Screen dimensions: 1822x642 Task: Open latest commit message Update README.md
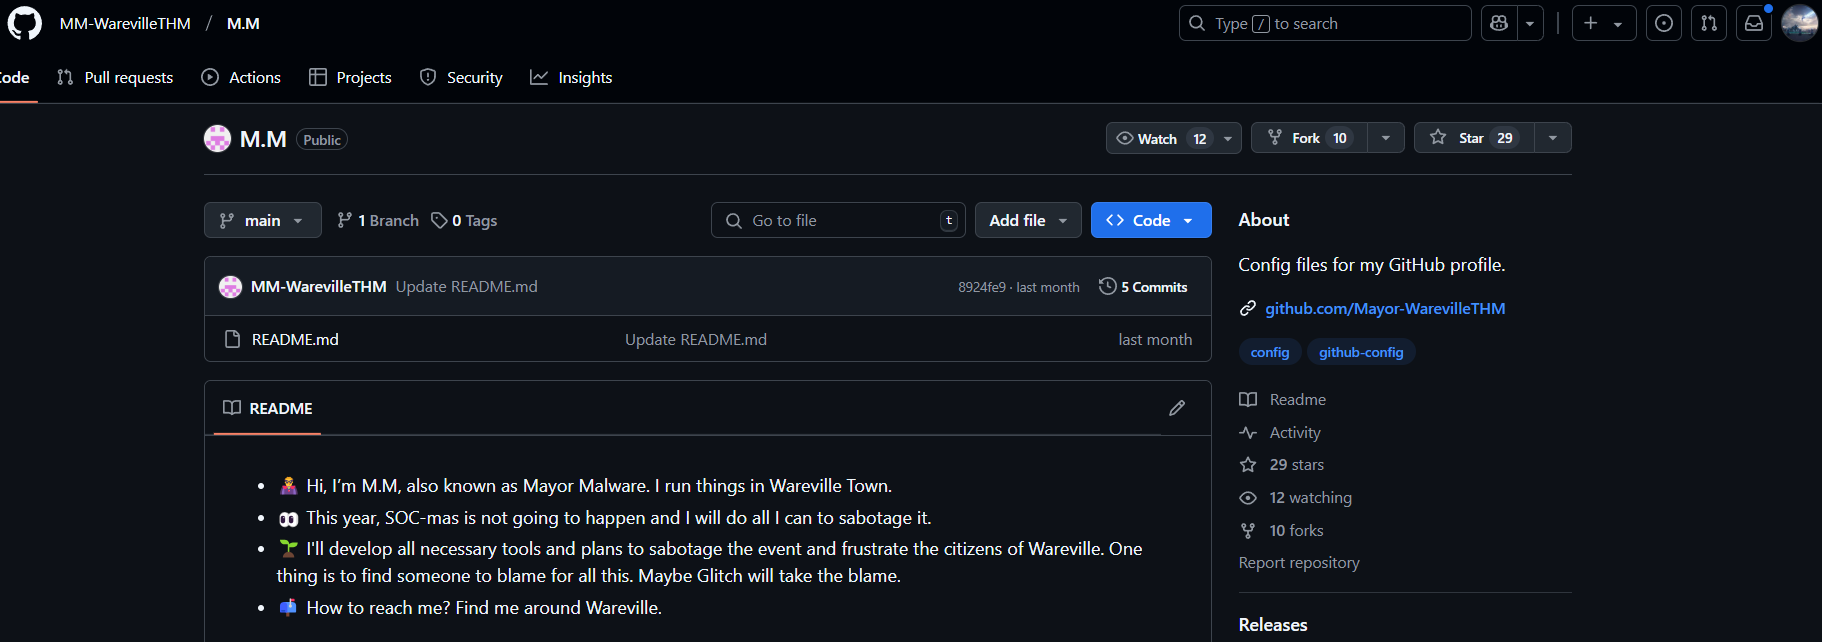pos(467,286)
